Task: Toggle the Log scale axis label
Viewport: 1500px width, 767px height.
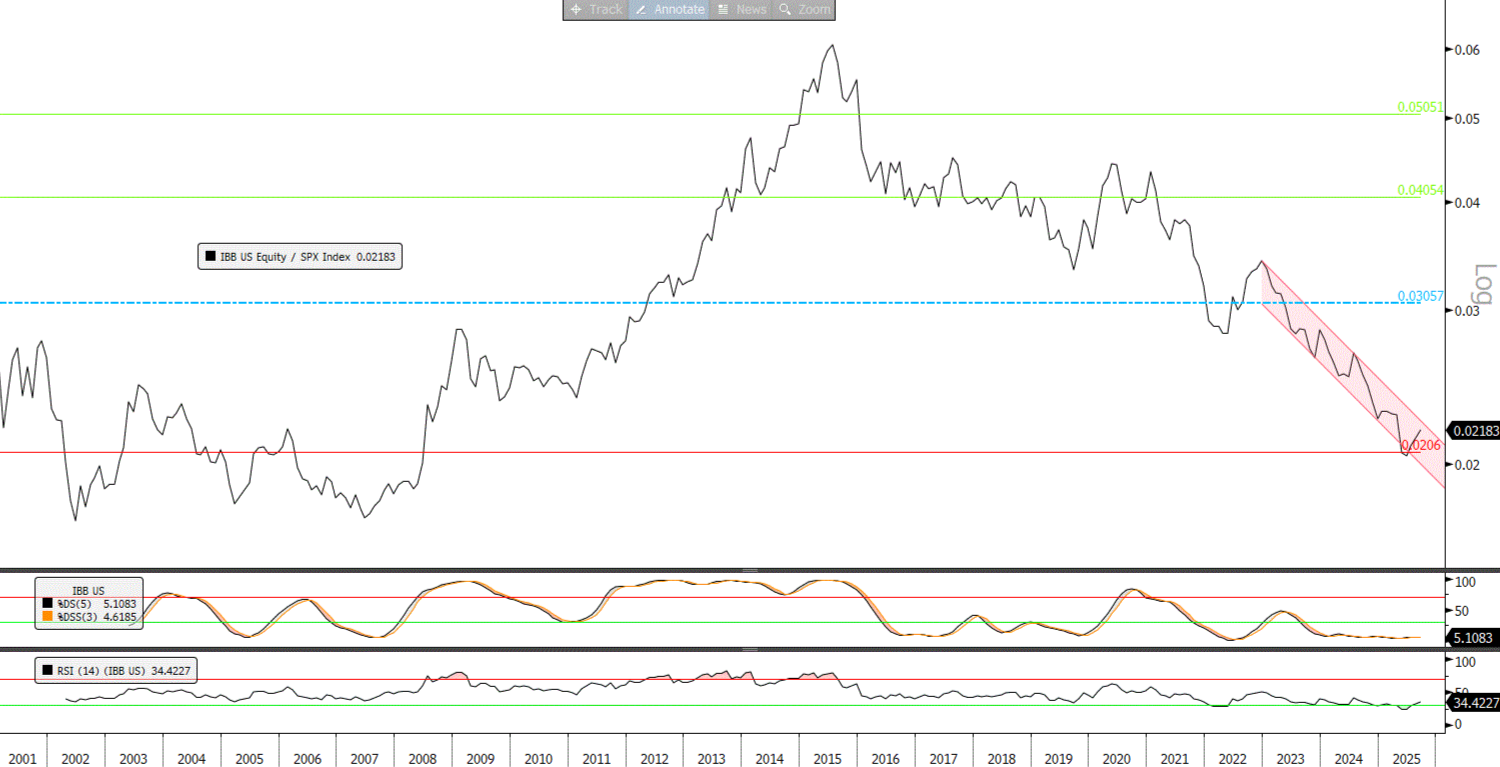Action: pyautogui.click(x=1483, y=287)
